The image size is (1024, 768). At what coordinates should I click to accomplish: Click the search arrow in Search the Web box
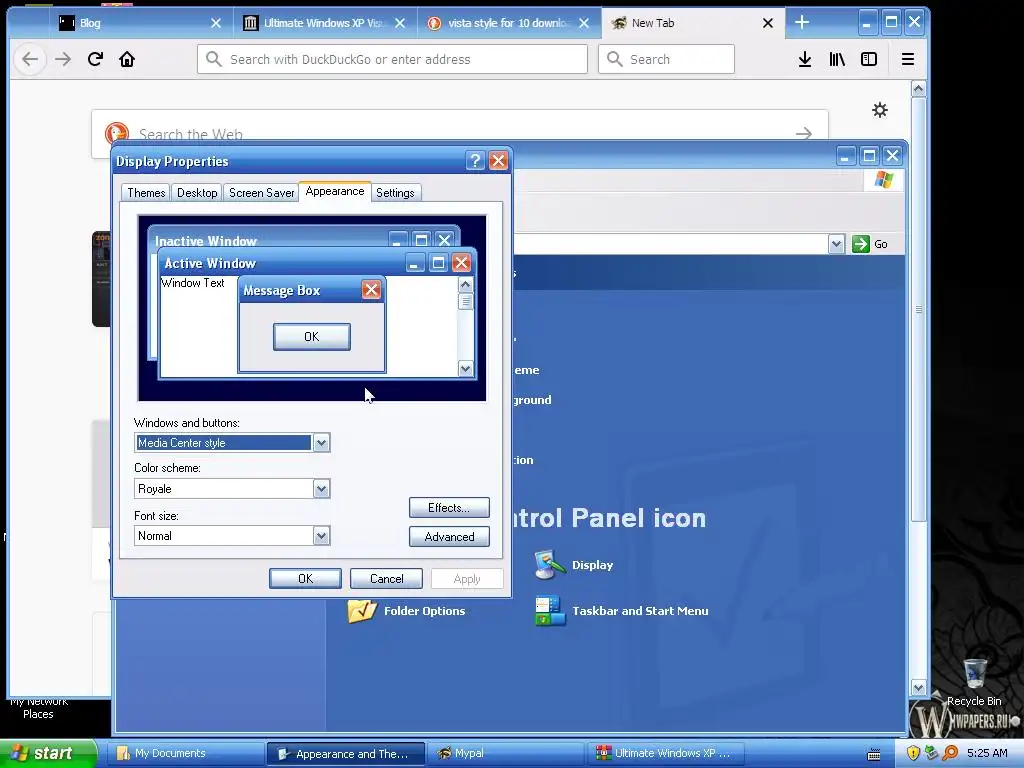(804, 133)
